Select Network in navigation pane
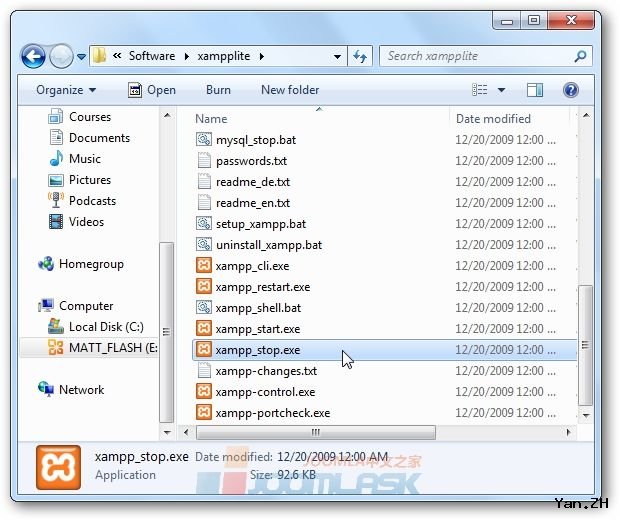 click(72, 390)
